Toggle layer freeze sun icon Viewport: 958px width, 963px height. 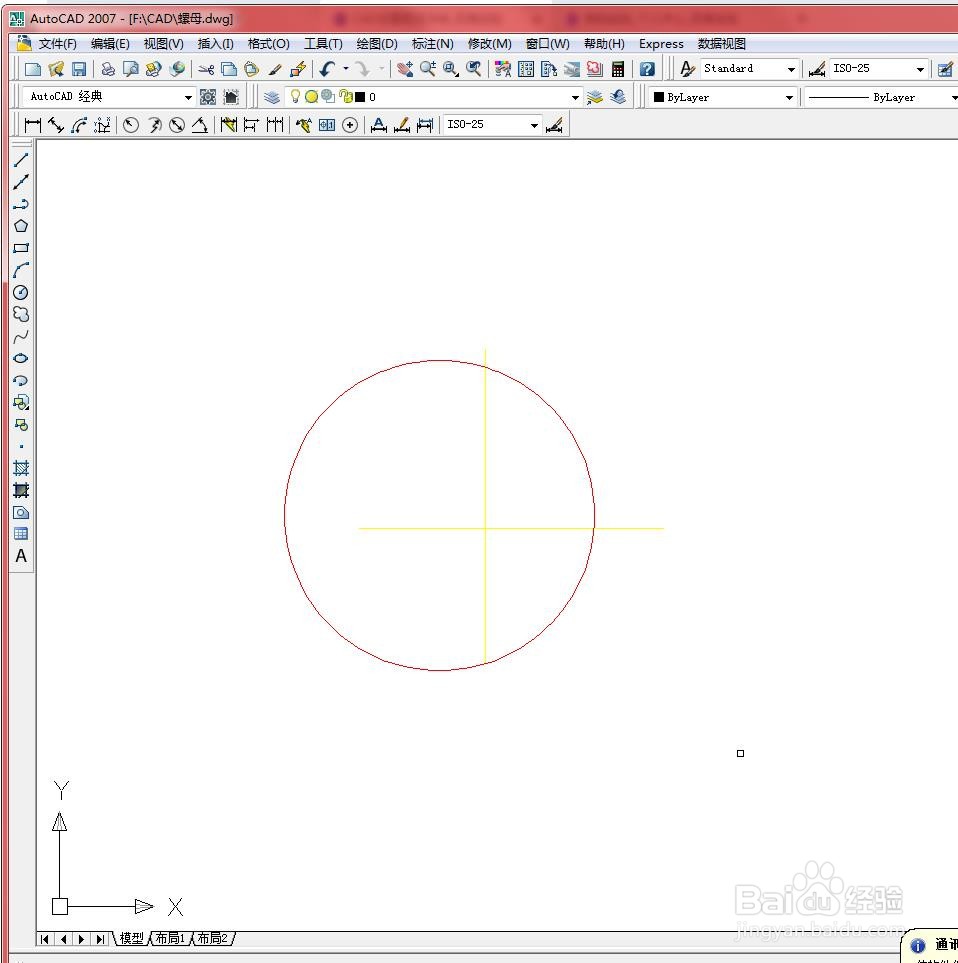click(311, 96)
